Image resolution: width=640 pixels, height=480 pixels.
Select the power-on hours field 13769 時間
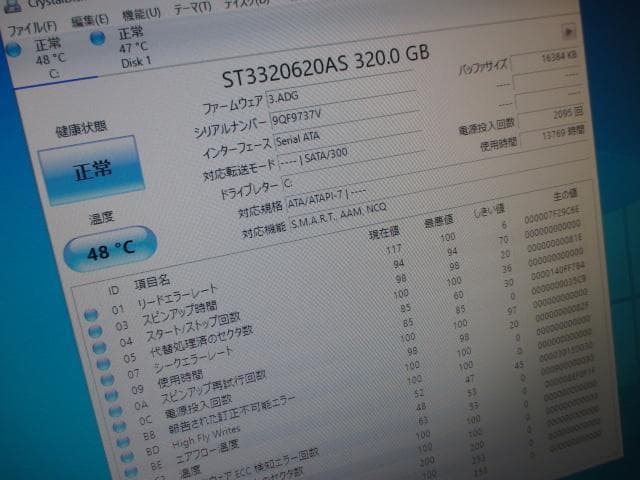tap(553, 136)
